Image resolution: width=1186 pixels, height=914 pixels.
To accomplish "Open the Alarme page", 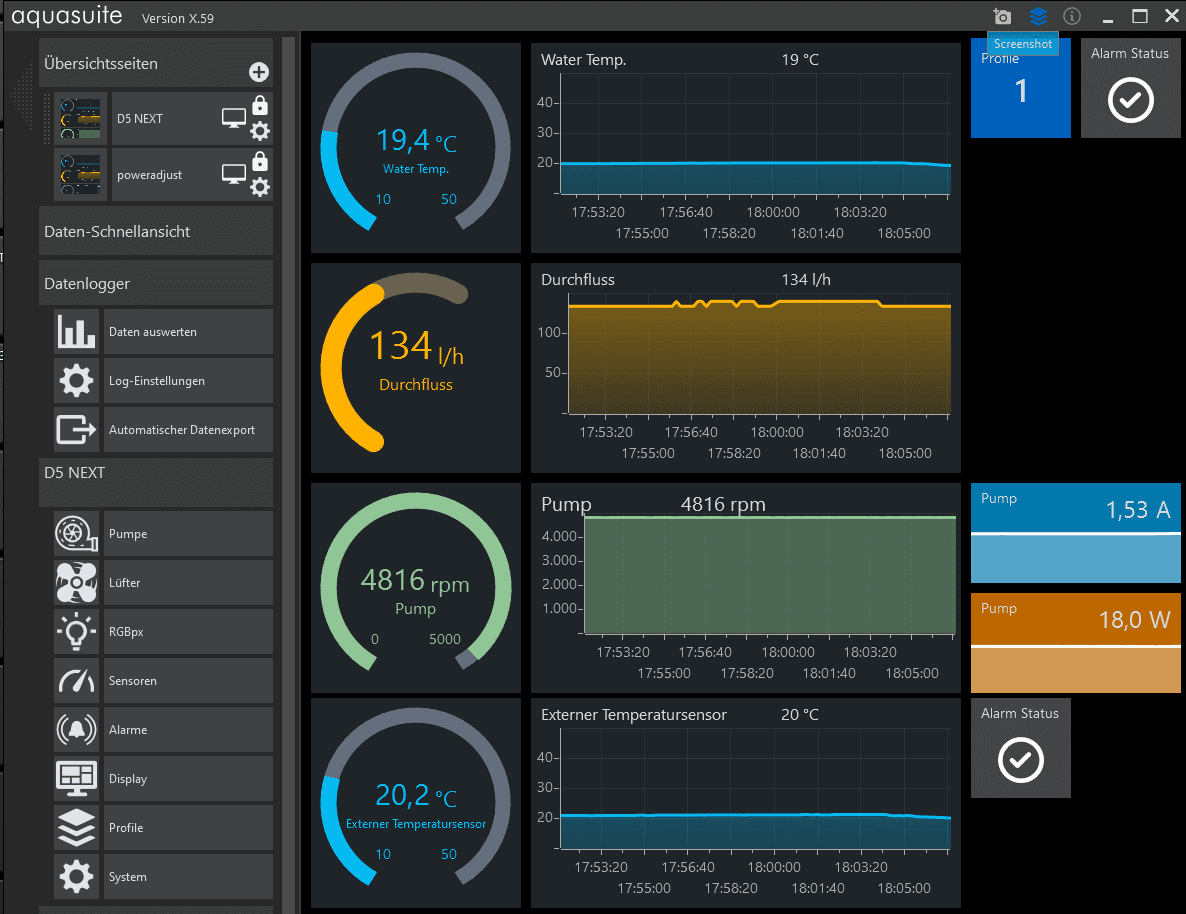I will click(188, 730).
